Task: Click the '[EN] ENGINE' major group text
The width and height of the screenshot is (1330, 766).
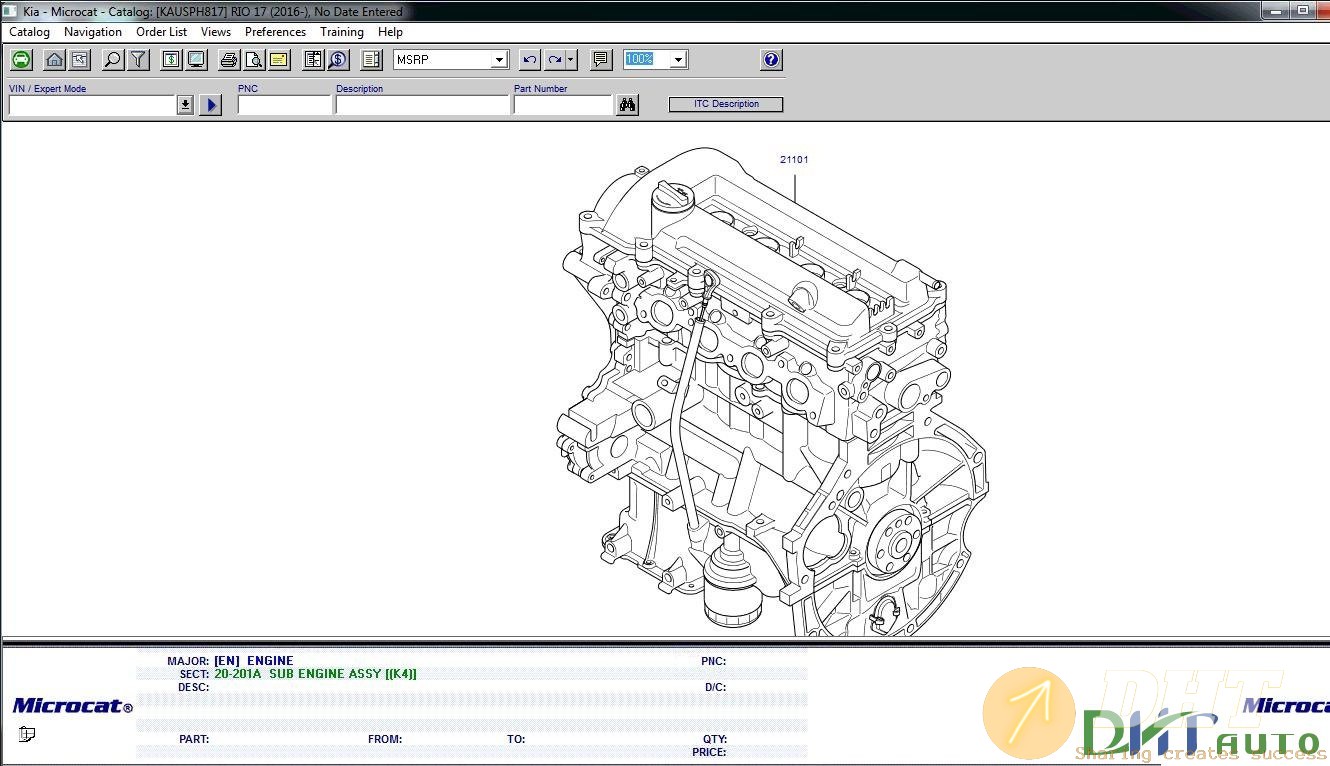Action: pyautogui.click(x=254, y=661)
